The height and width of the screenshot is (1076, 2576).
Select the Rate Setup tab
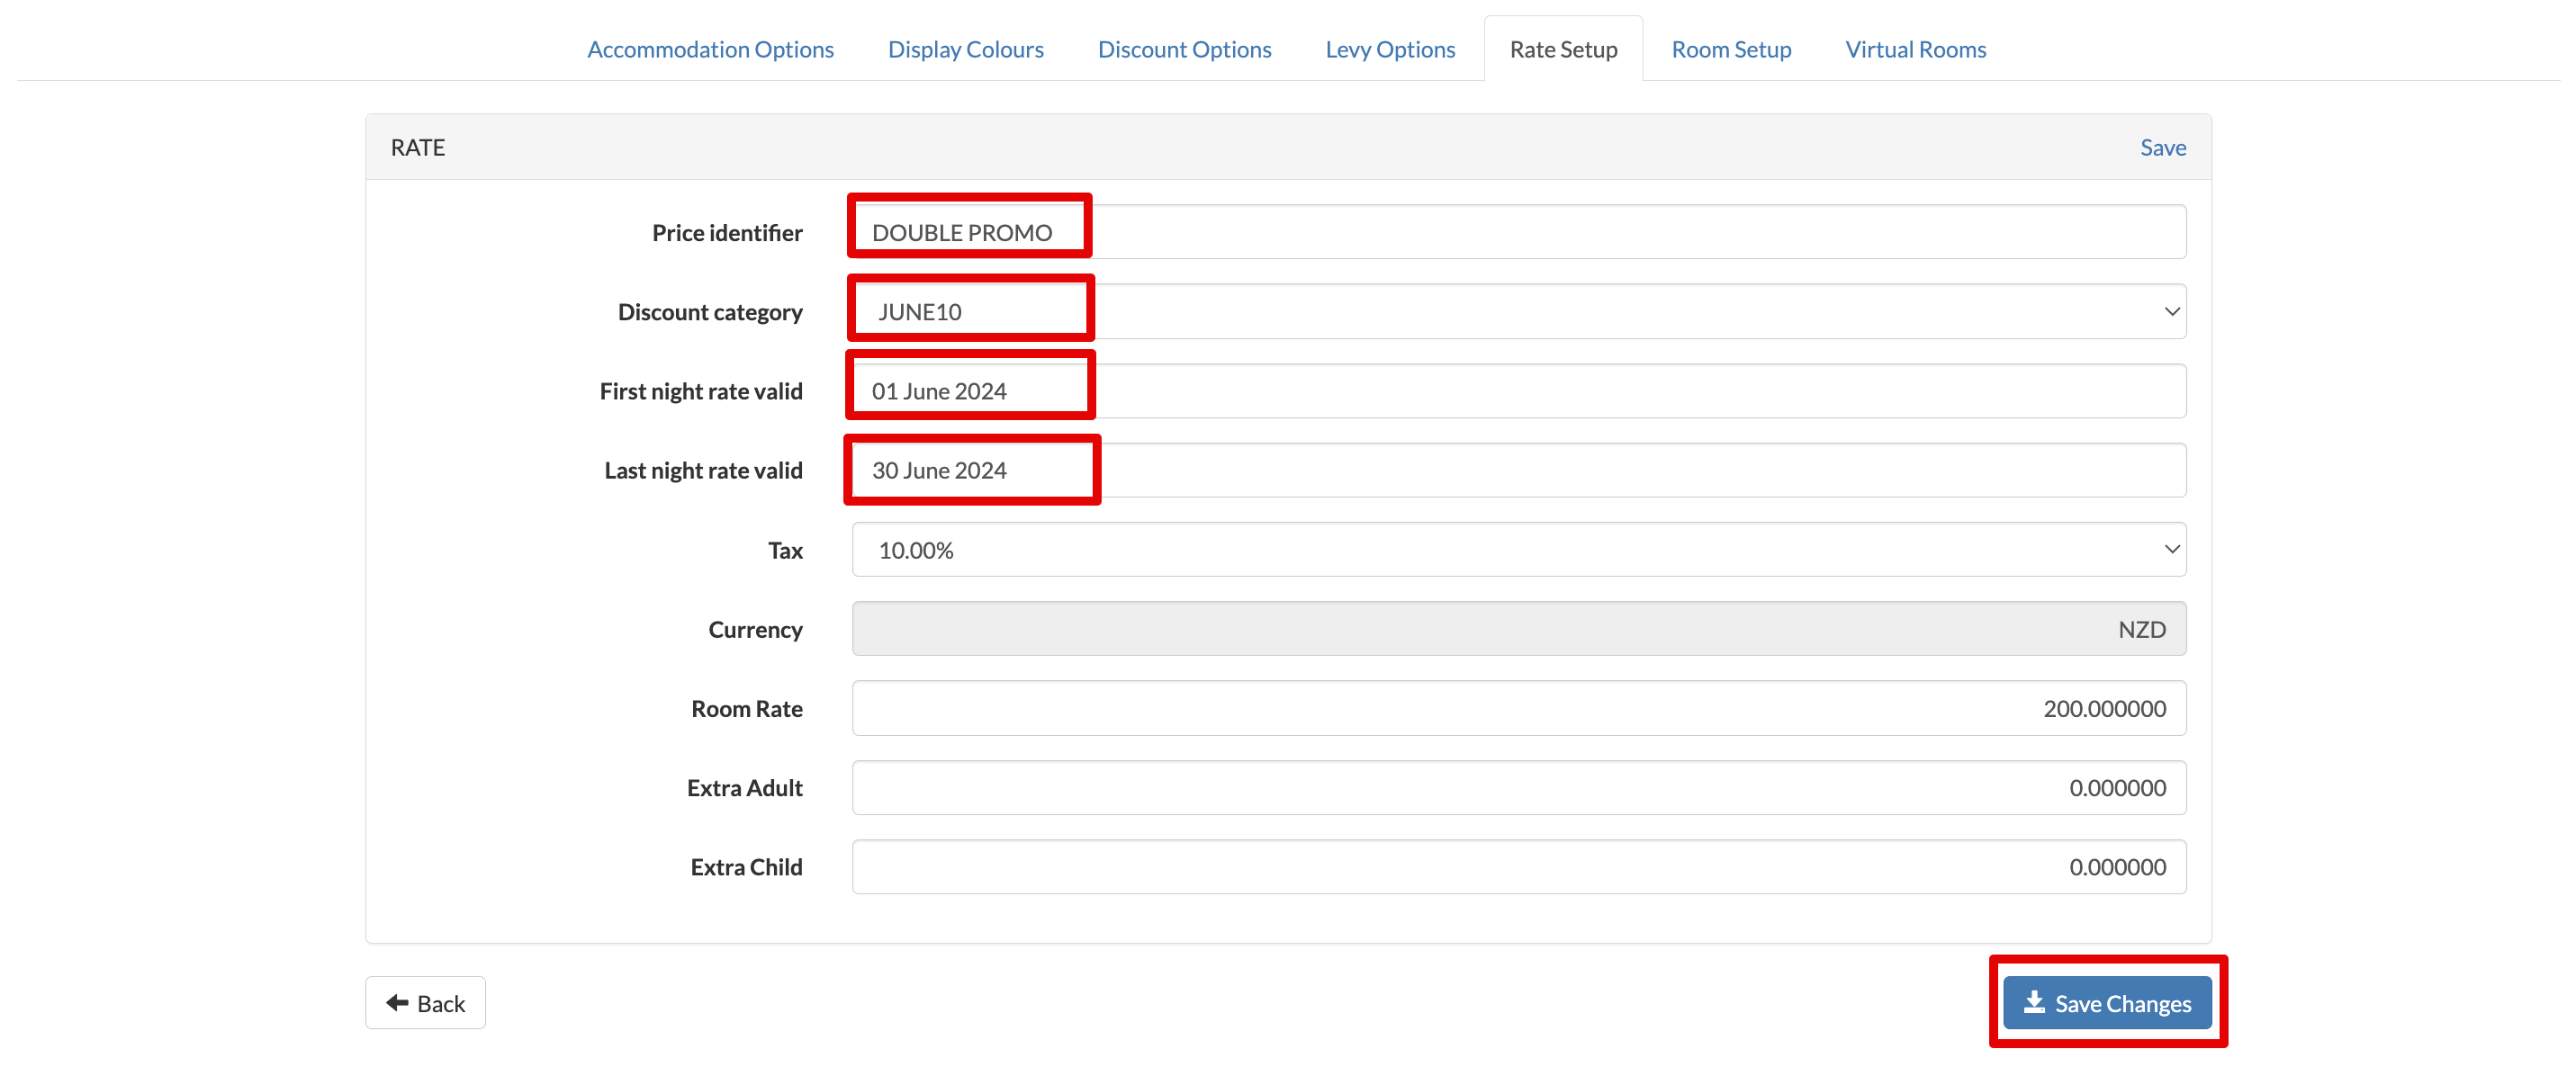1562,49
